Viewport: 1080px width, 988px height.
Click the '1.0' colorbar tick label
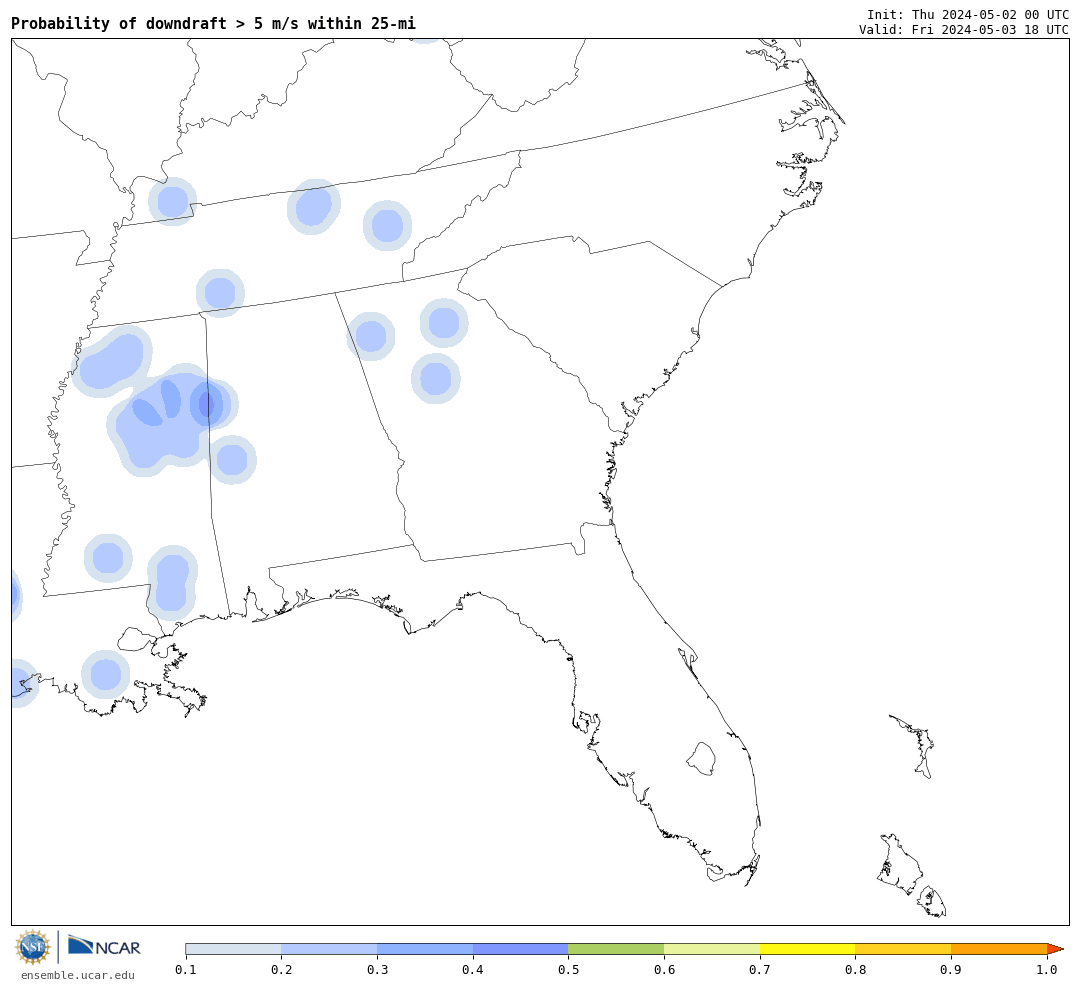(x=1047, y=969)
